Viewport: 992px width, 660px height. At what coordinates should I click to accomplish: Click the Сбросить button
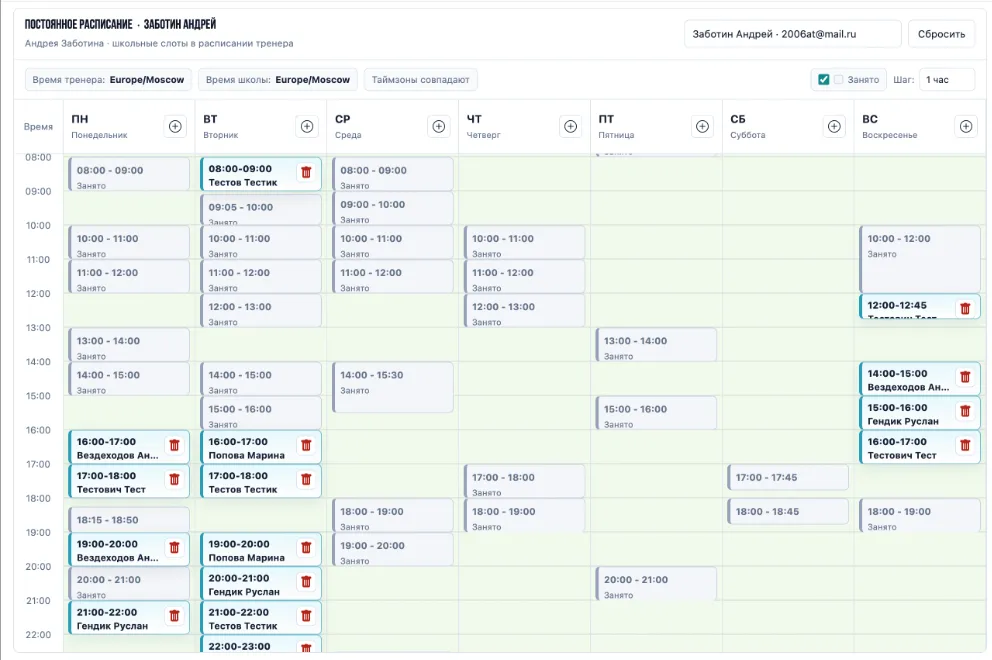tap(941, 34)
